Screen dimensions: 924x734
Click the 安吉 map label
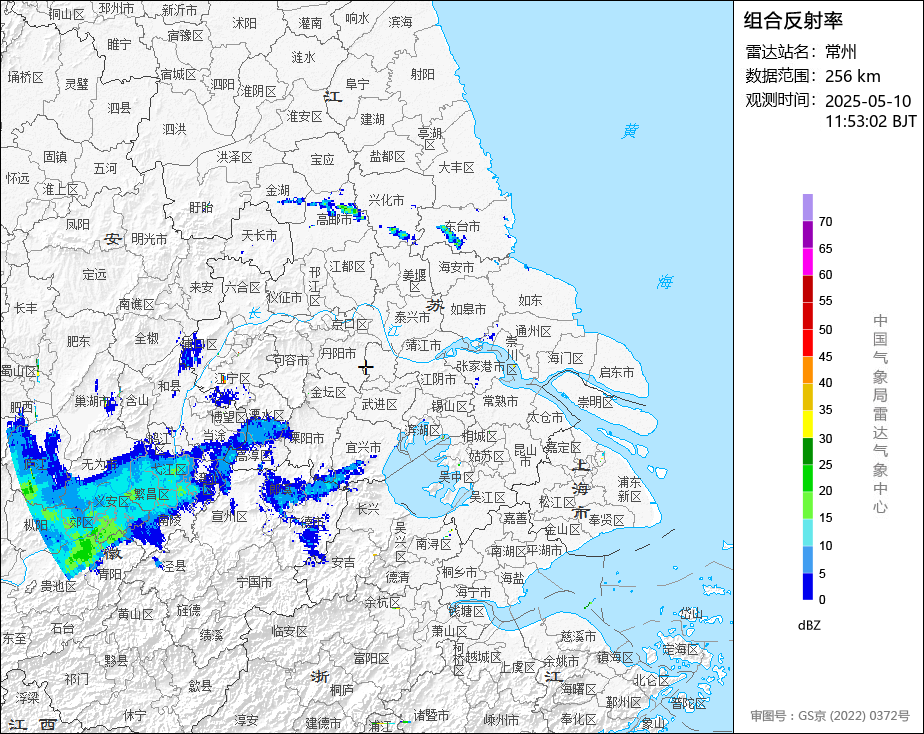(343, 563)
